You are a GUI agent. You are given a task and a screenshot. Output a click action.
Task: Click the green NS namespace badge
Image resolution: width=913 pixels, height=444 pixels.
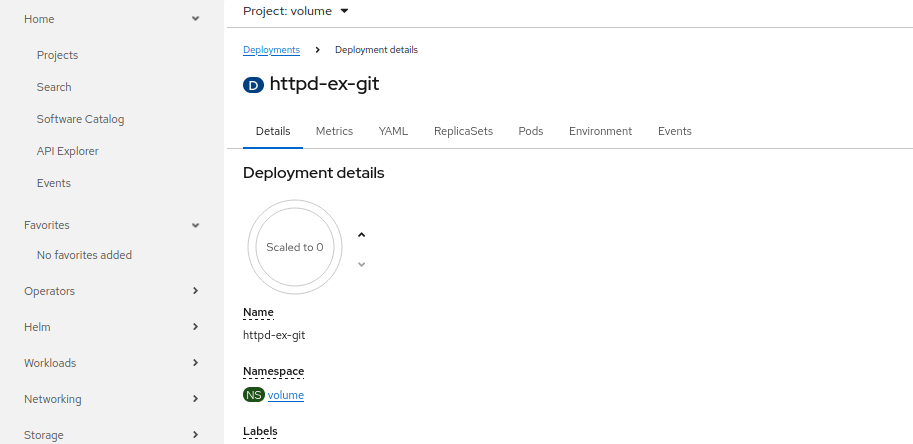[x=254, y=395]
